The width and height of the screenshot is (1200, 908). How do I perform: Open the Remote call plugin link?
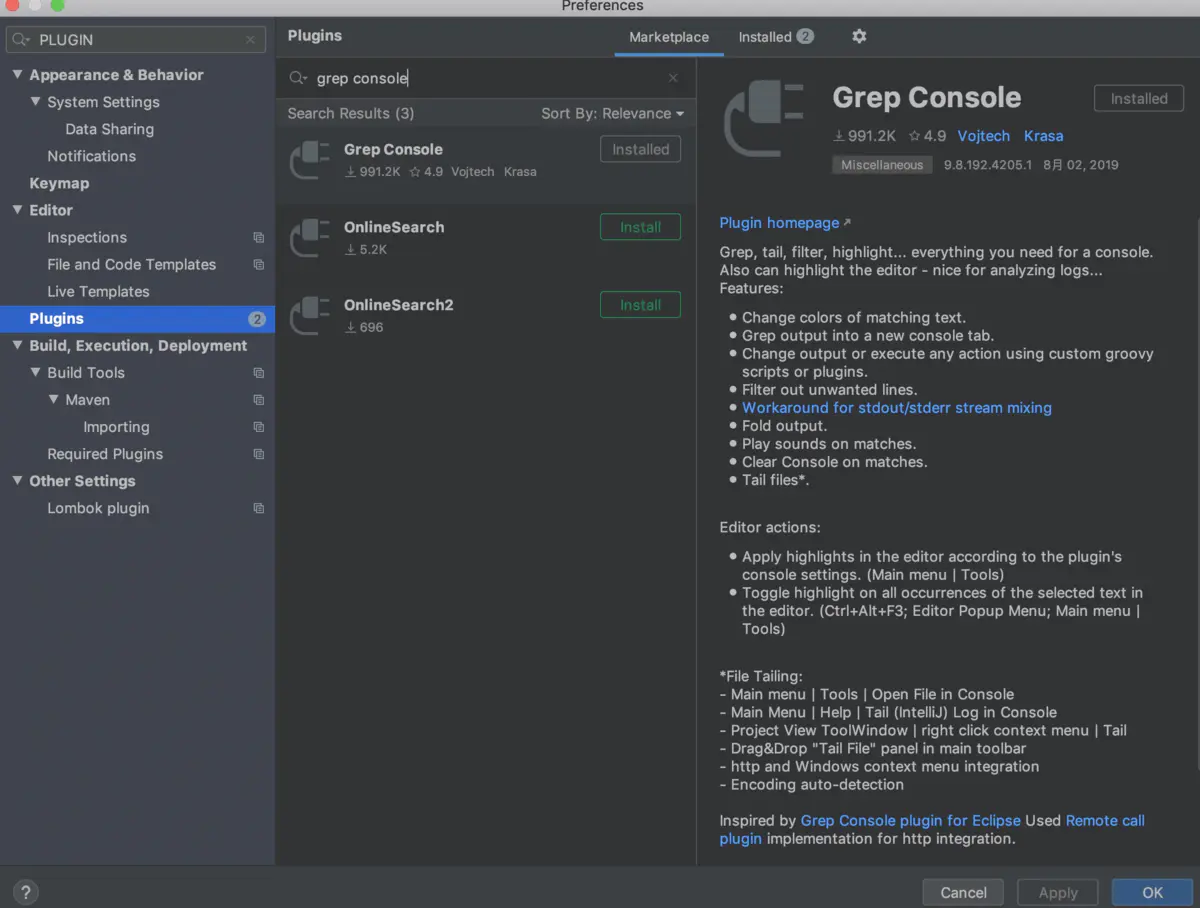pyautogui.click(x=1105, y=821)
